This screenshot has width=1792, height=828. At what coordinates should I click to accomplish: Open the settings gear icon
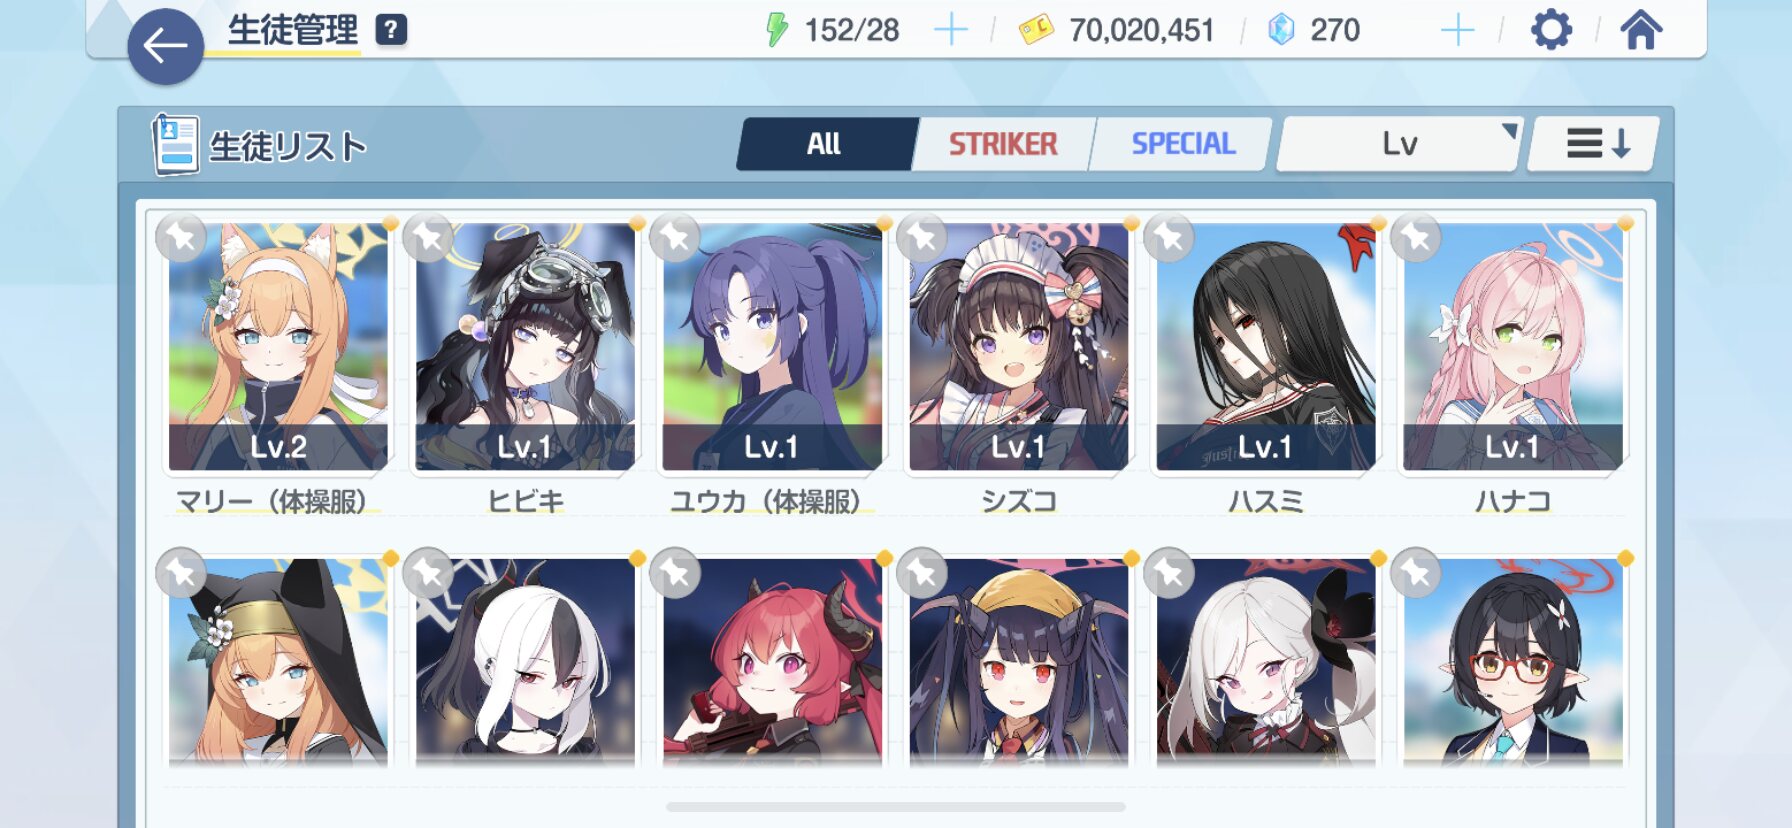click(x=1551, y=30)
